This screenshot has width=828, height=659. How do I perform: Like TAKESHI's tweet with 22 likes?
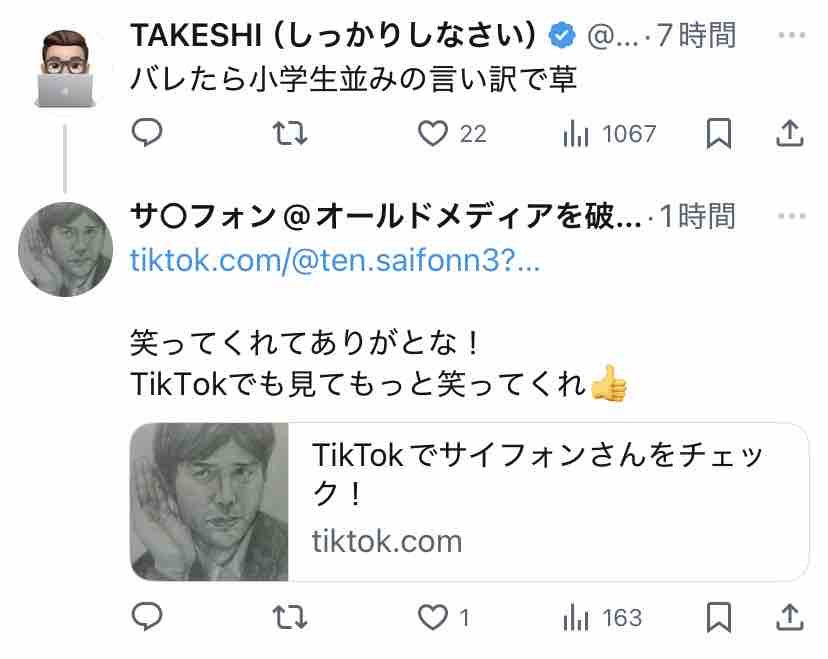pyautogui.click(x=433, y=133)
